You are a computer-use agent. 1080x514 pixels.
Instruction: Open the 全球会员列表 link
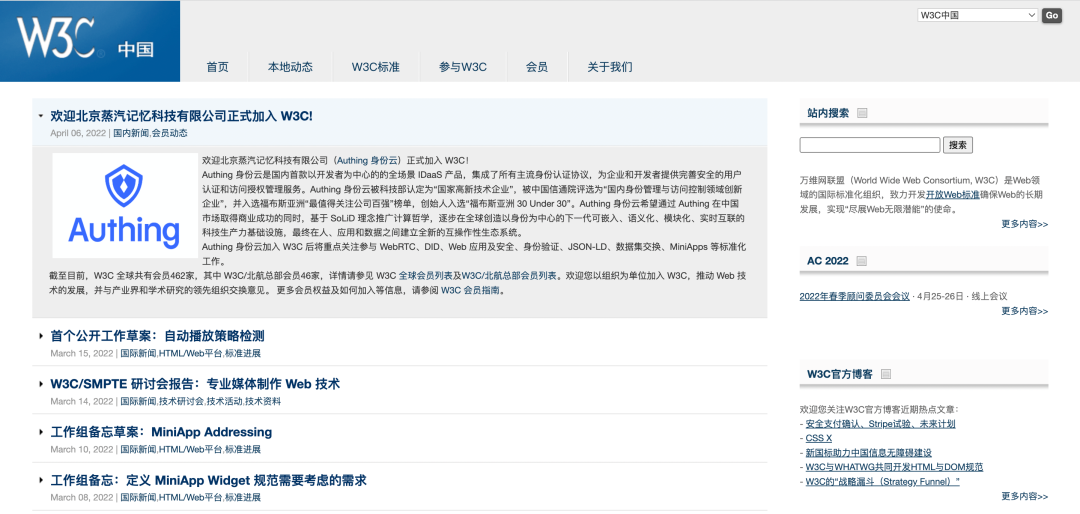[x=426, y=276]
